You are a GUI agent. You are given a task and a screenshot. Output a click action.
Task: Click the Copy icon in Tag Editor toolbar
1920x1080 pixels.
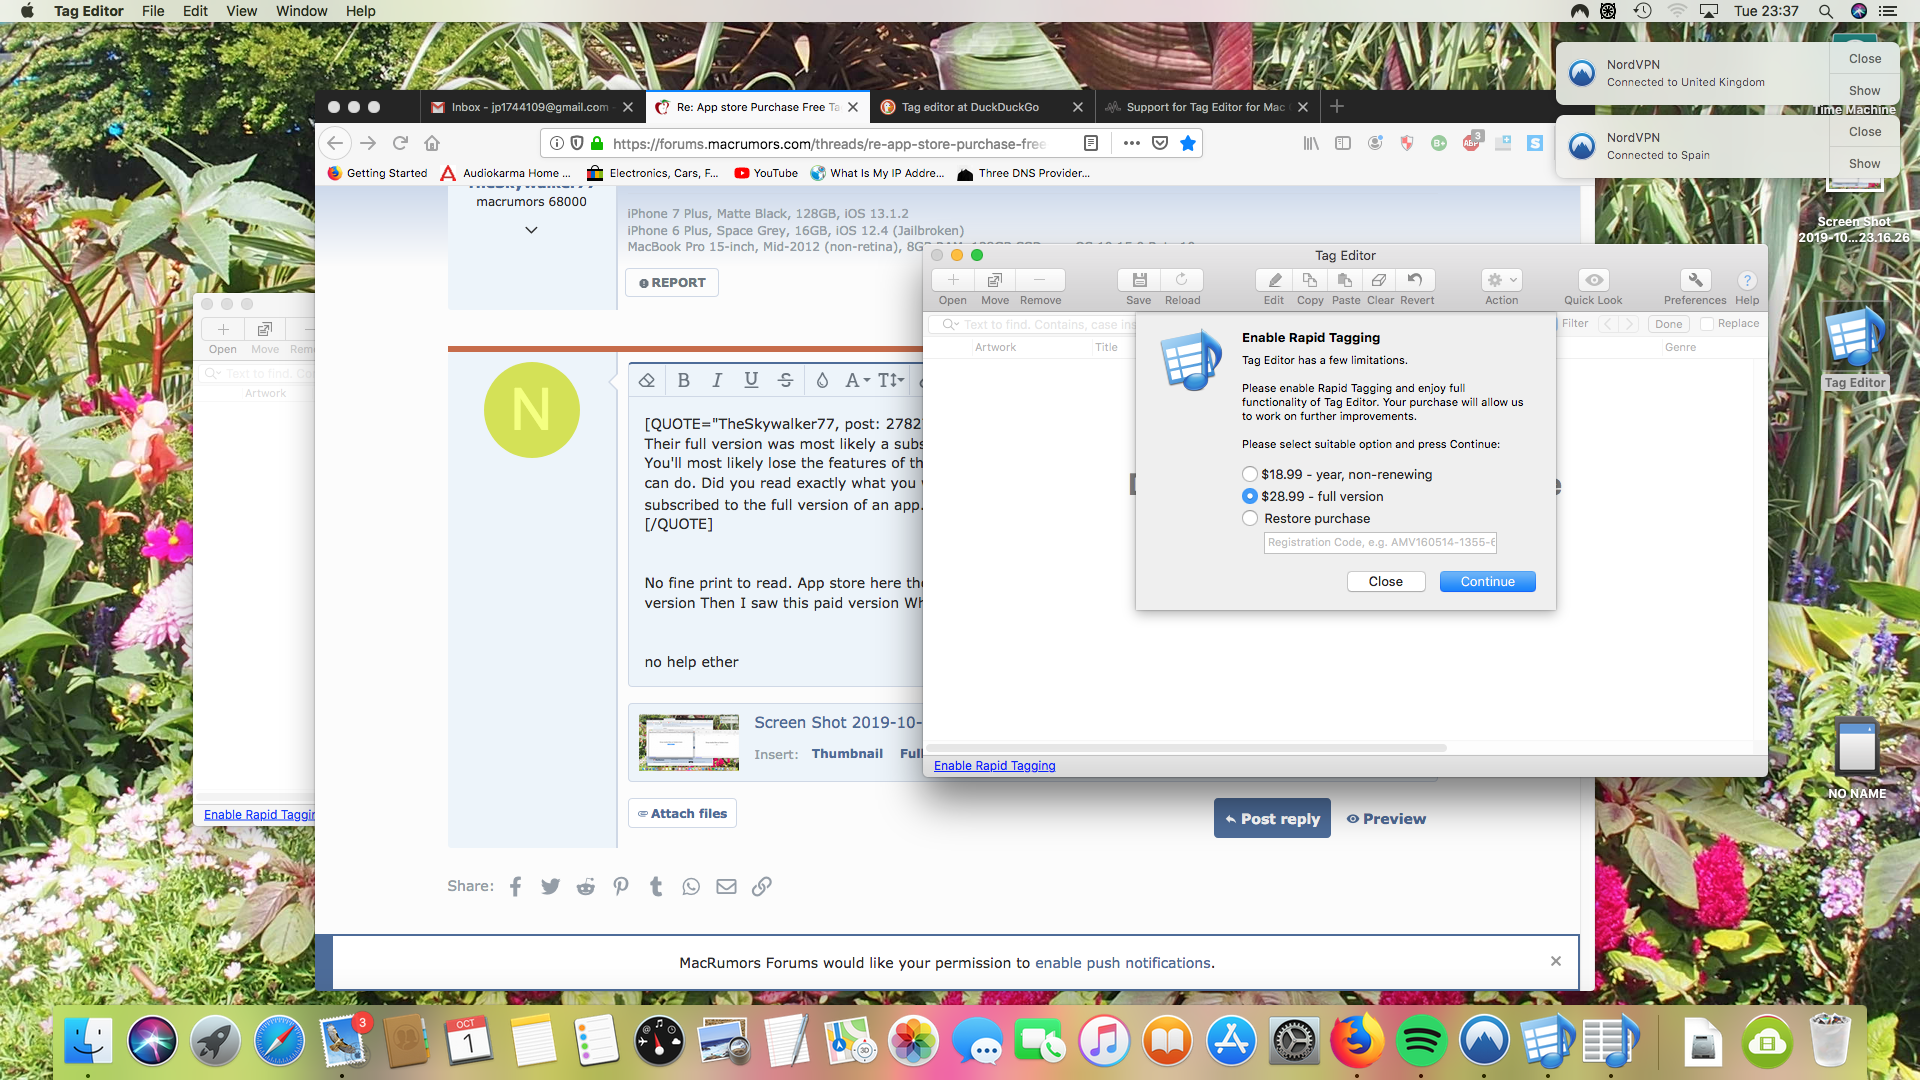[x=1310, y=281]
